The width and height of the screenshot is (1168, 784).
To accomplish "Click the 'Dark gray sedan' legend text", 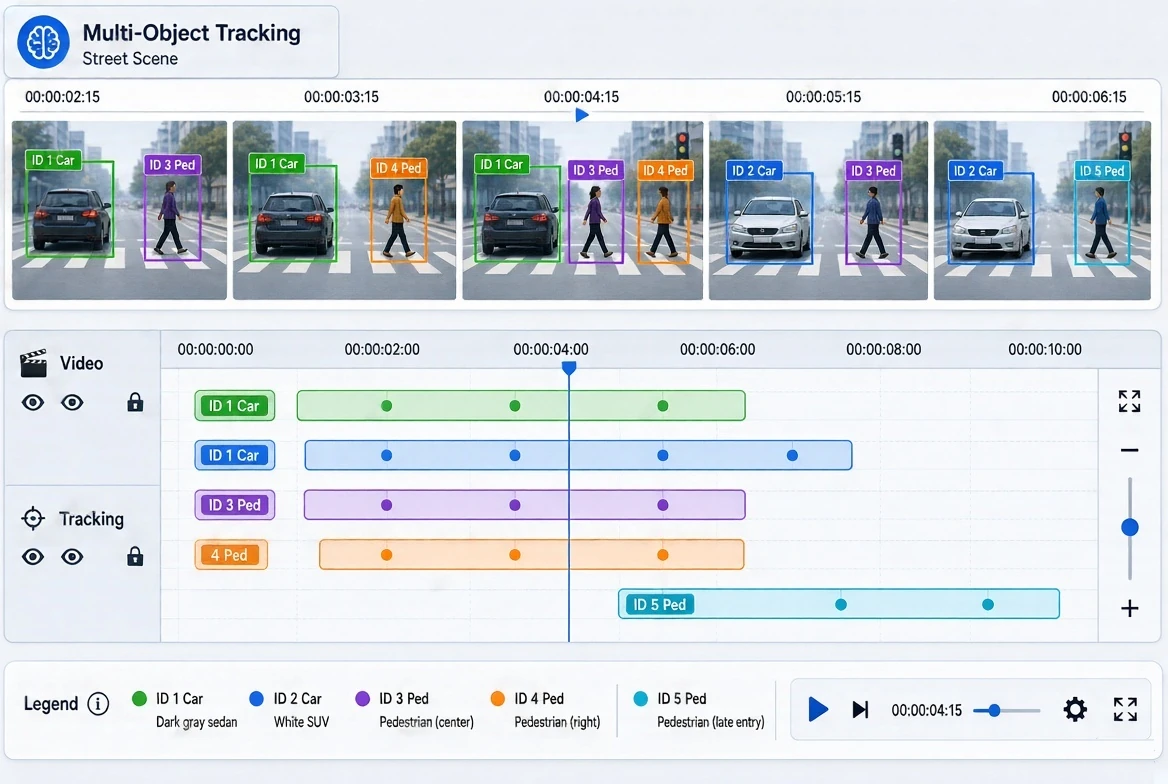I will [197, 722].
